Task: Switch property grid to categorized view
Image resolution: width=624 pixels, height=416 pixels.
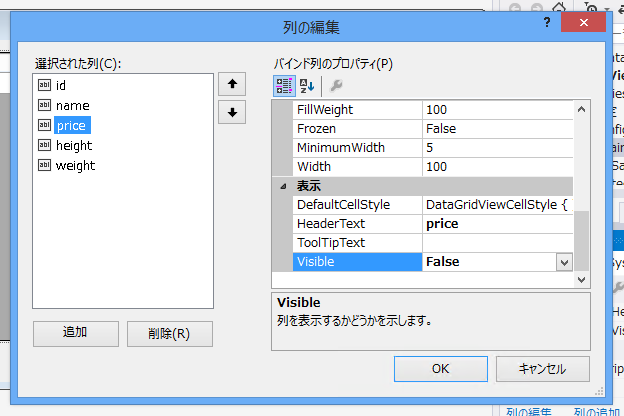Action: tap(284, 86)
